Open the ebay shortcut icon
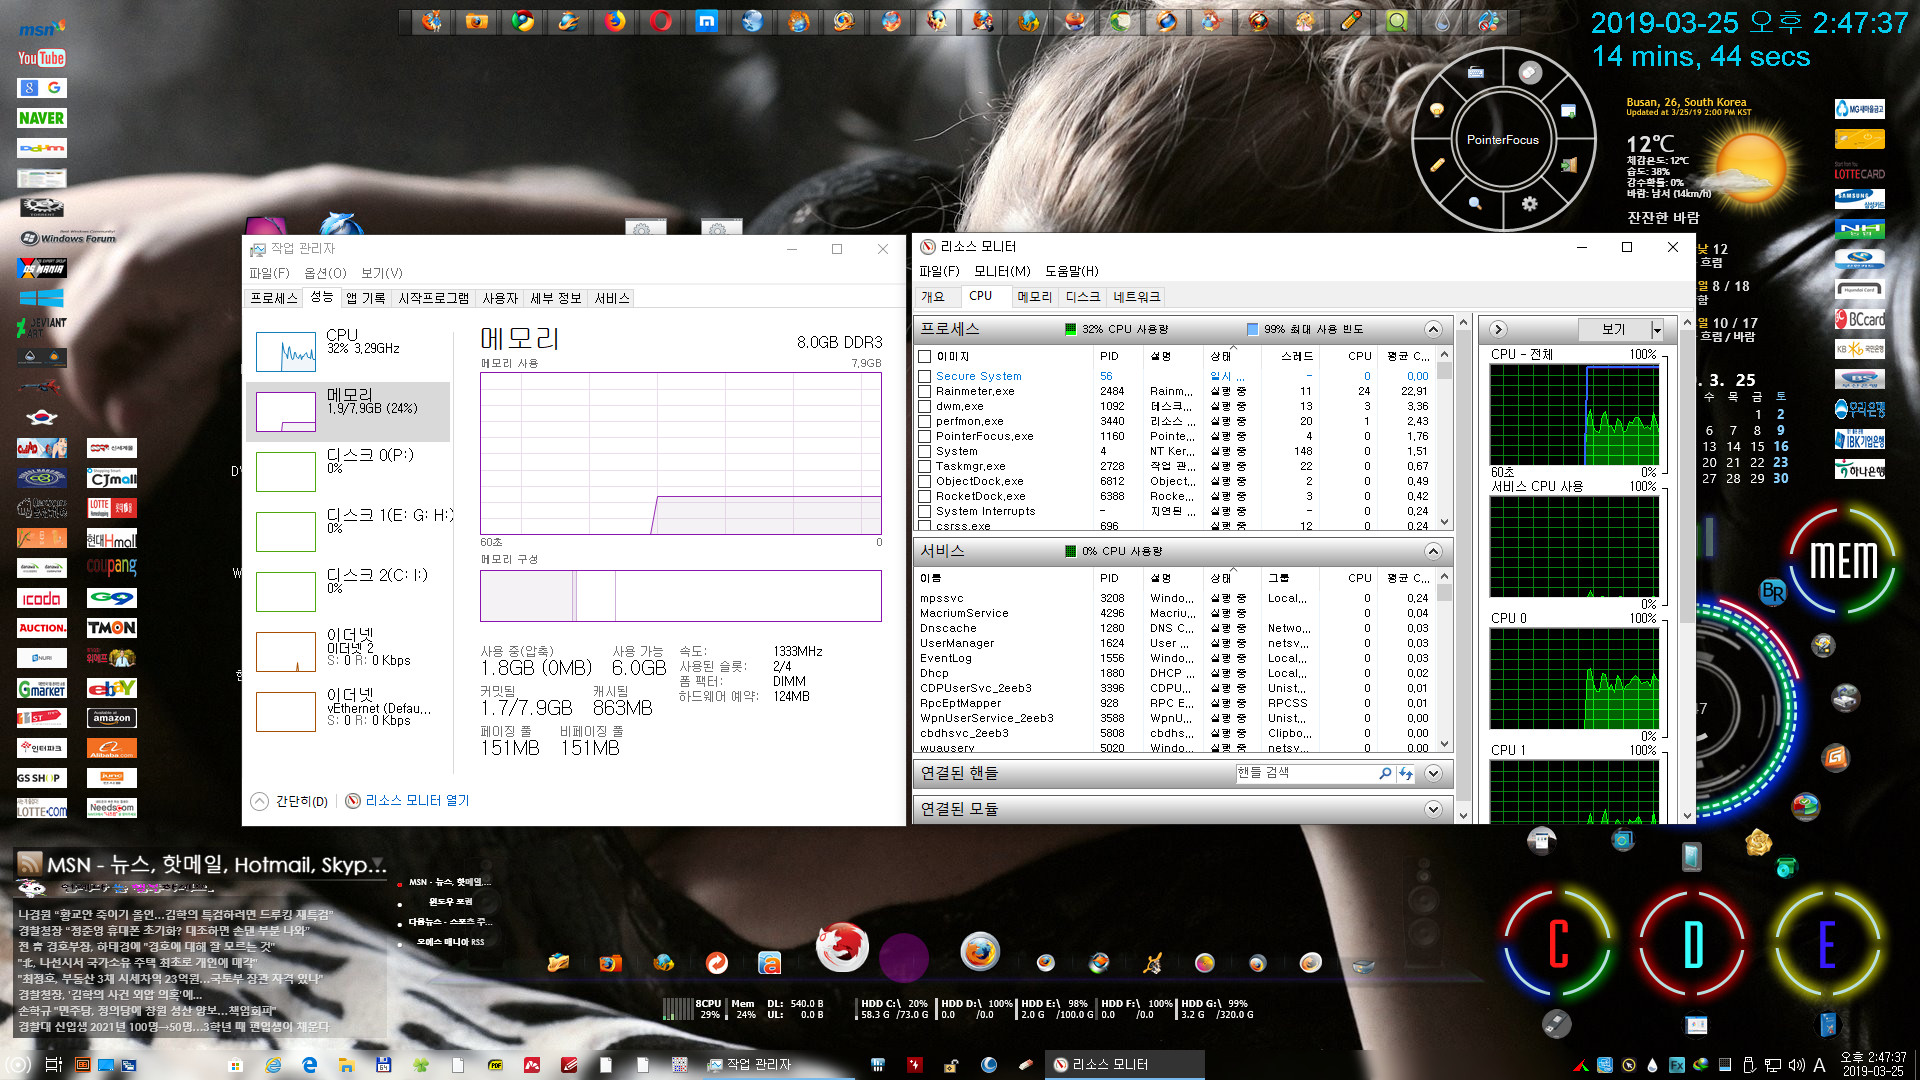 (x=111, y=688)
